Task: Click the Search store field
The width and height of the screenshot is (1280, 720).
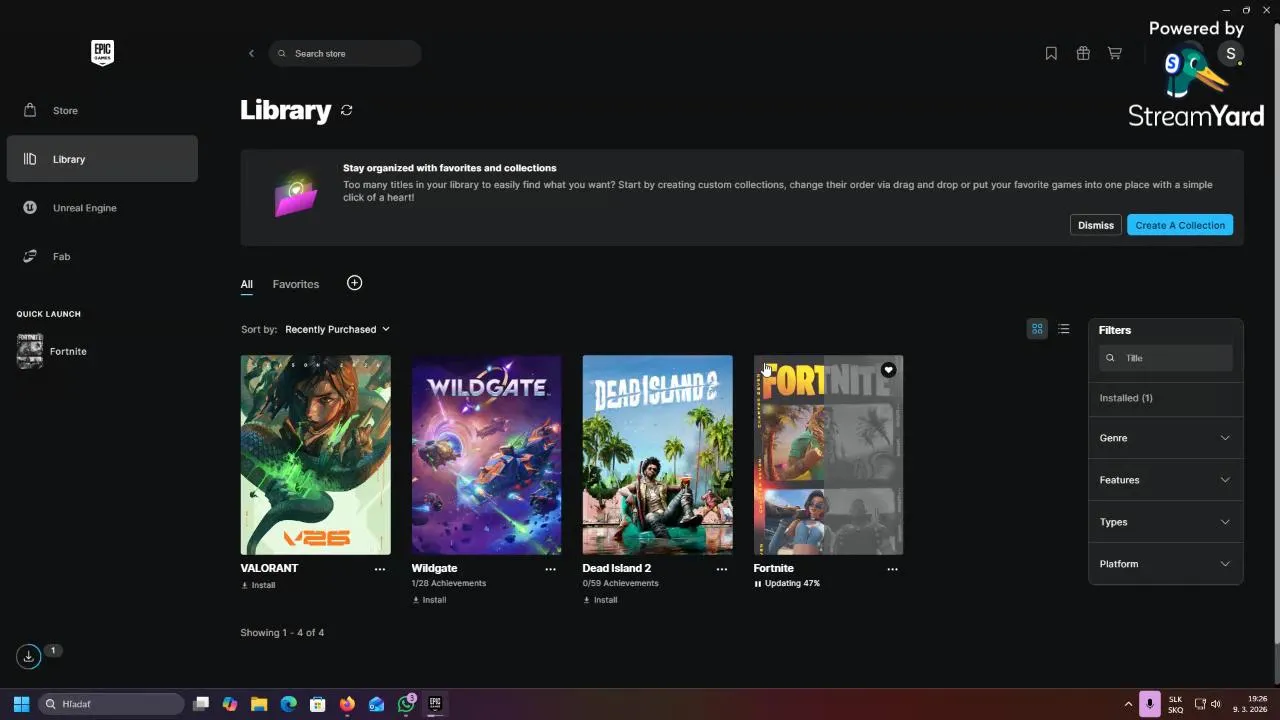Action: pos(345,53)
